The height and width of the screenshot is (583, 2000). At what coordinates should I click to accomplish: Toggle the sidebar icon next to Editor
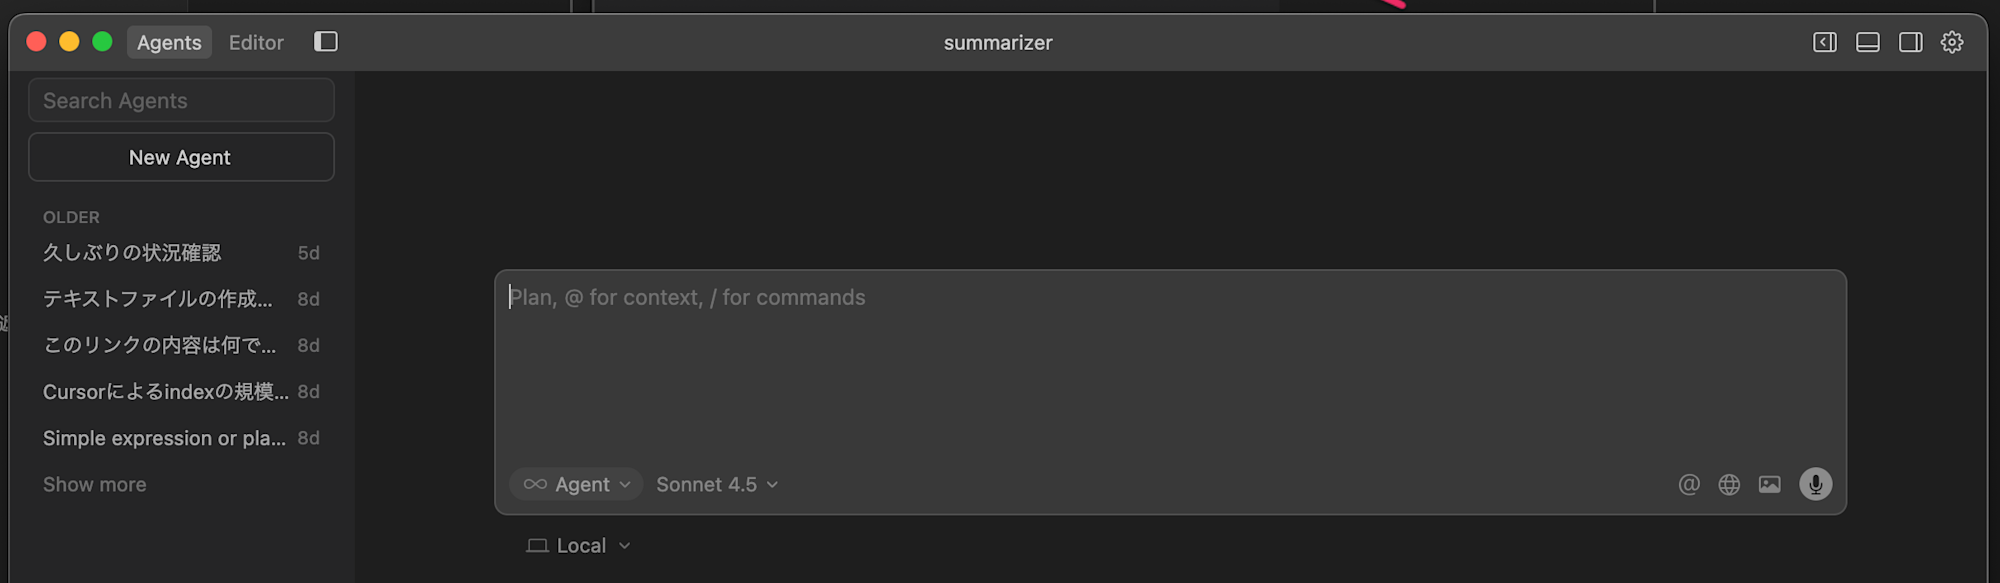pyautogui.click(x=326, y=42)
